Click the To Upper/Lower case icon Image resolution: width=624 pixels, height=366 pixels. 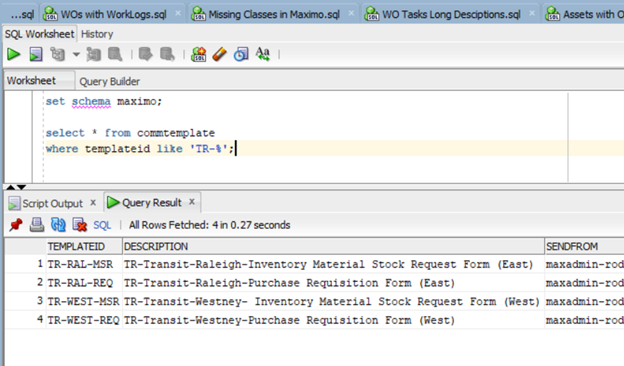[x=263, y=54]
